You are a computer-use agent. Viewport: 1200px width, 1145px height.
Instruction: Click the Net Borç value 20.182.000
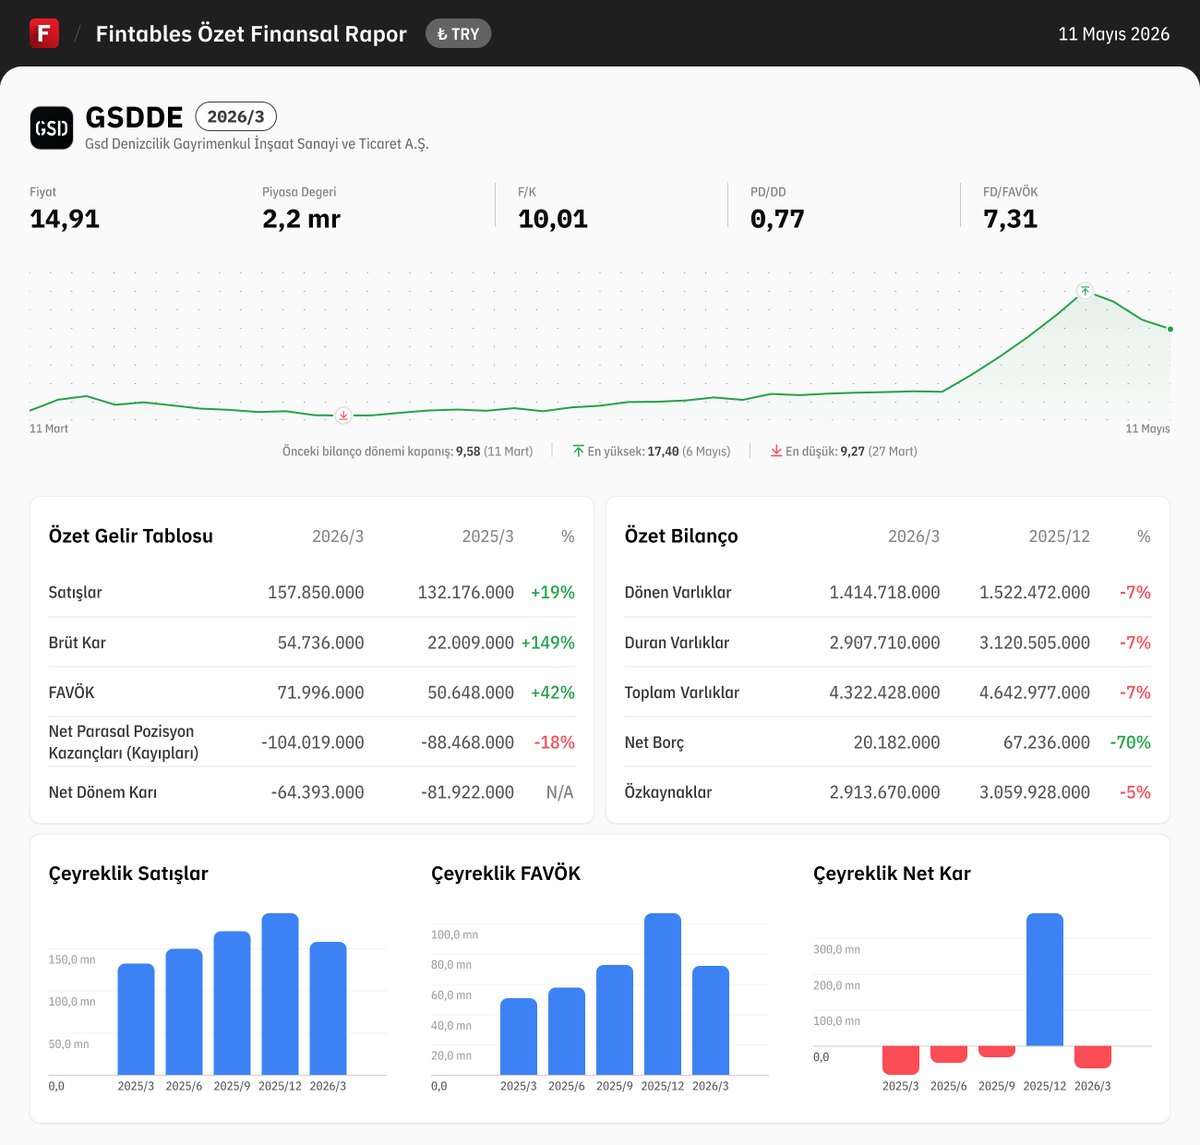897,742
